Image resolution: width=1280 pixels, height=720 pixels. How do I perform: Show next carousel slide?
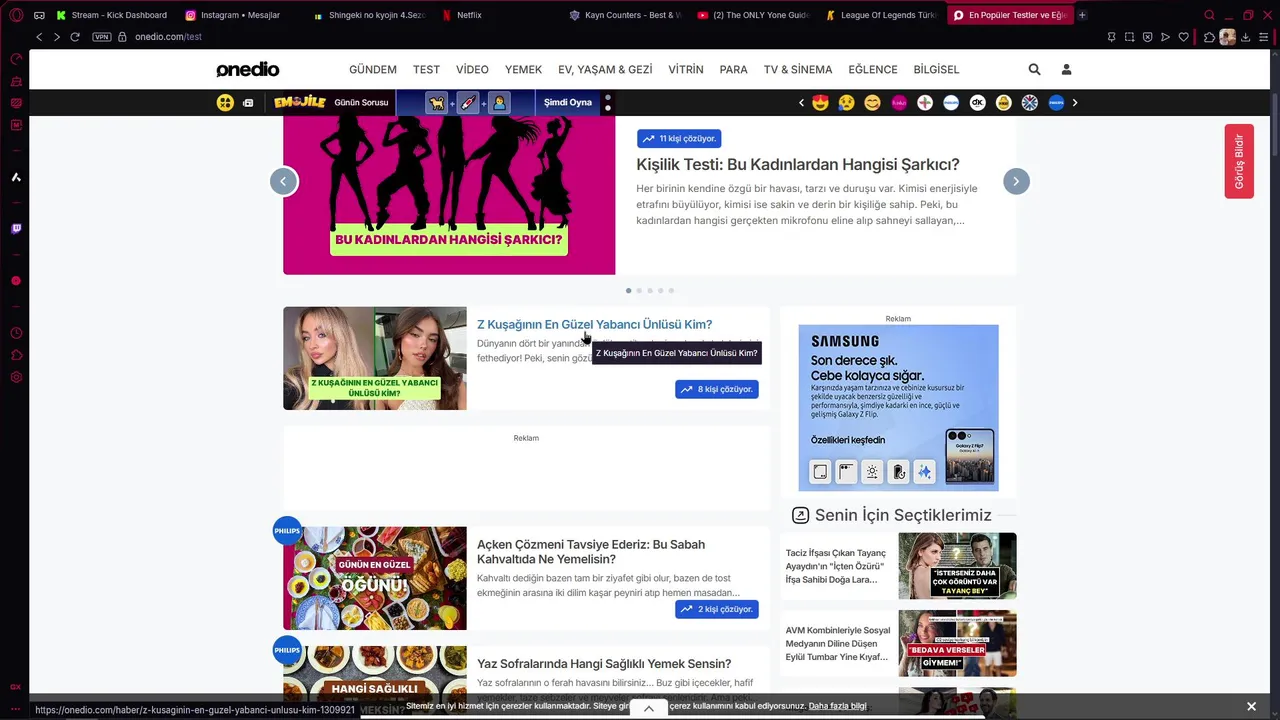(x=1016, y=181)
